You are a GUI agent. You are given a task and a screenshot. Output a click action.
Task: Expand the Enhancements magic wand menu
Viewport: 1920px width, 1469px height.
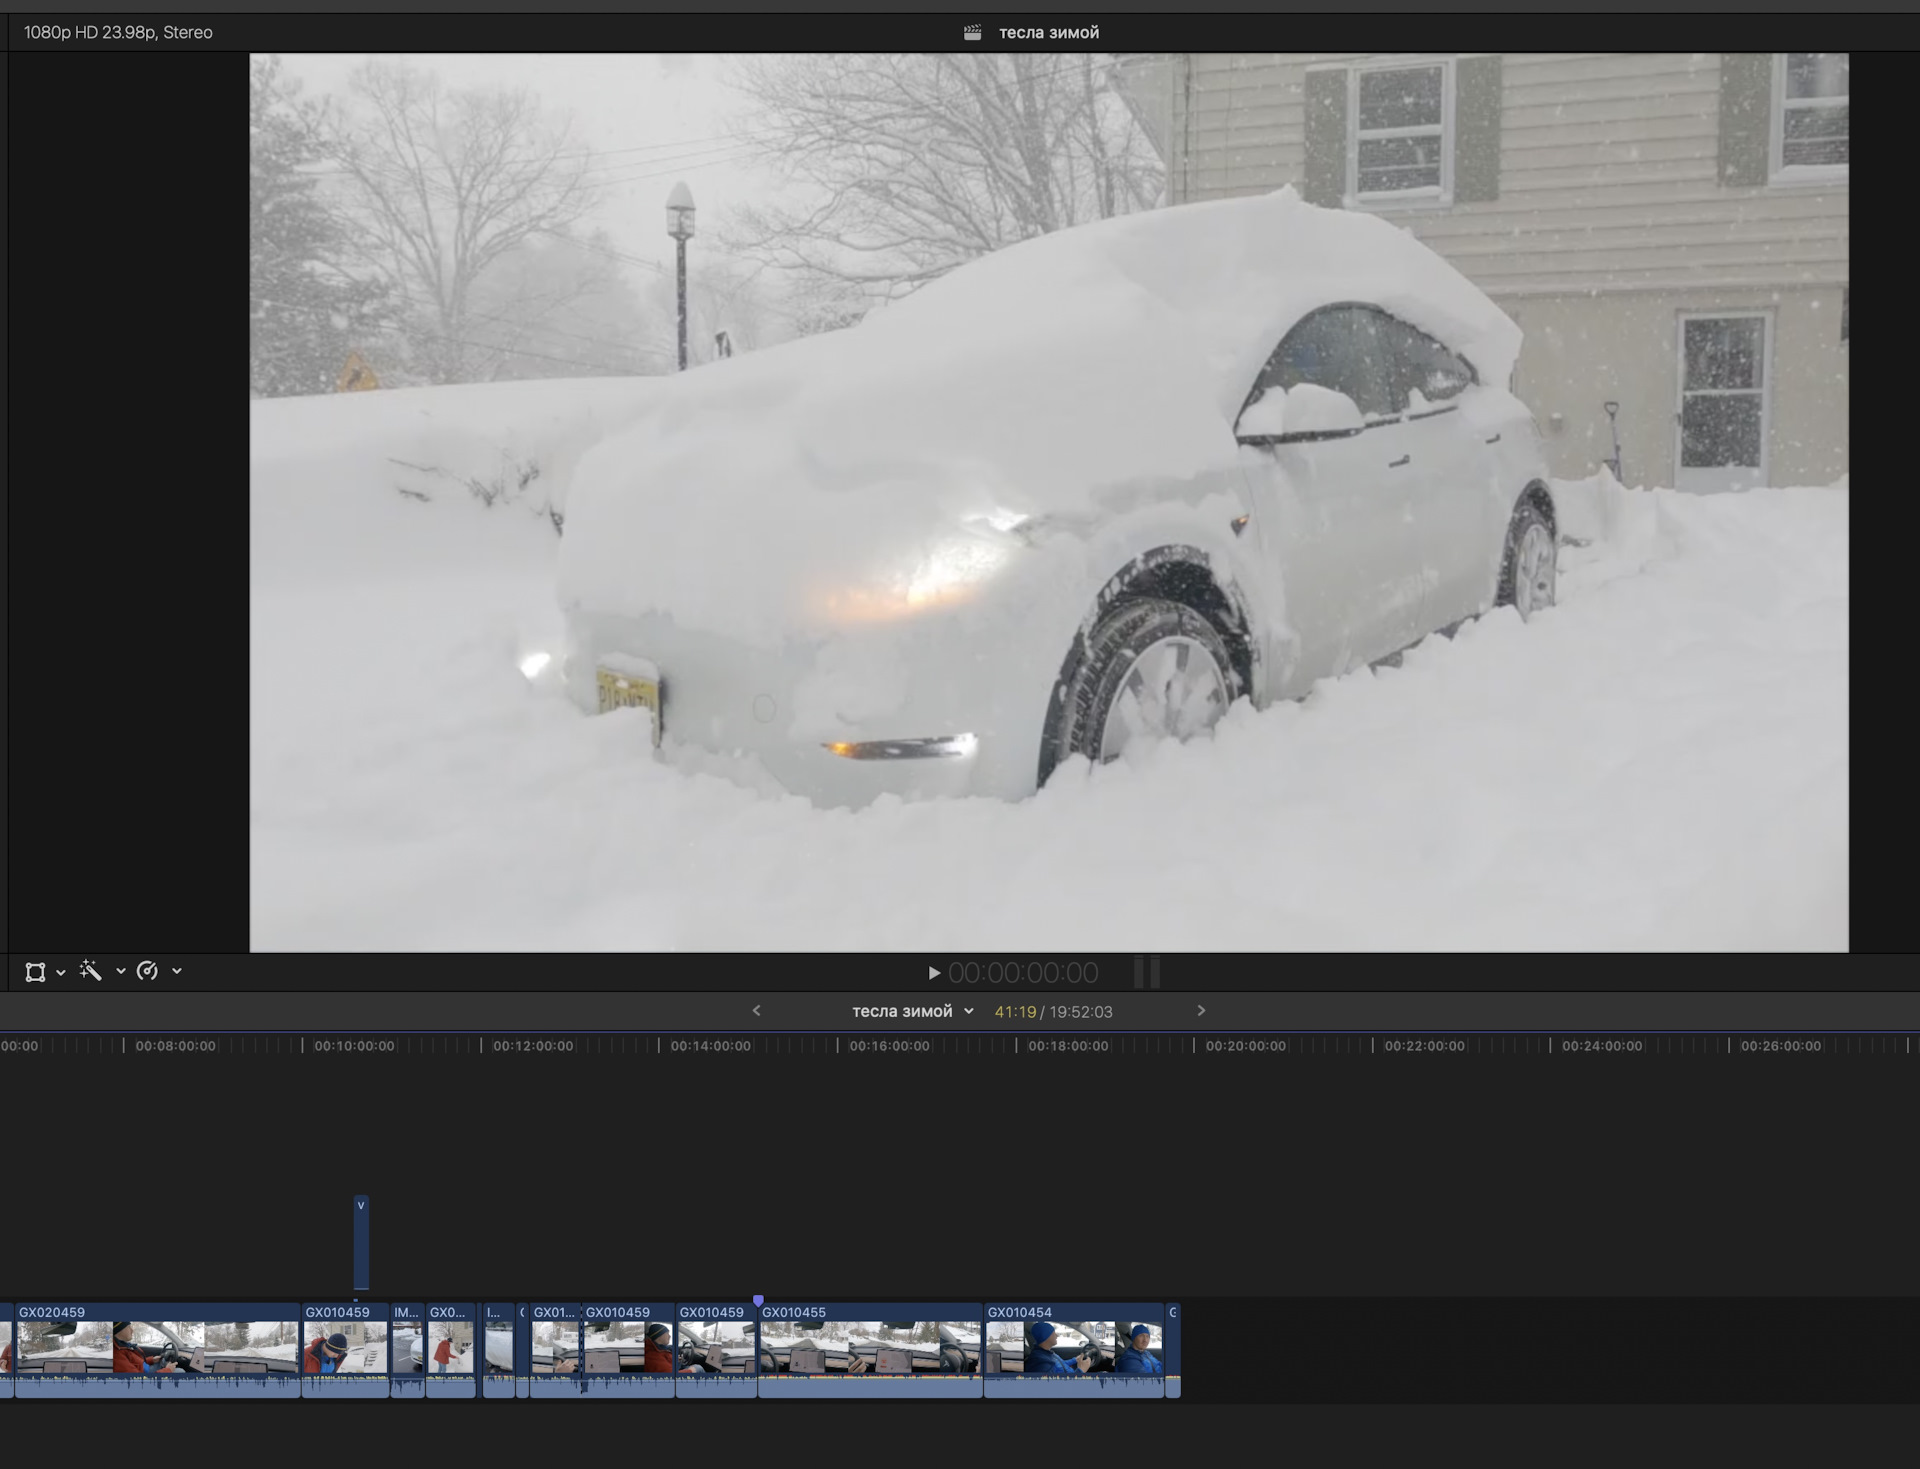click(121, 971)
